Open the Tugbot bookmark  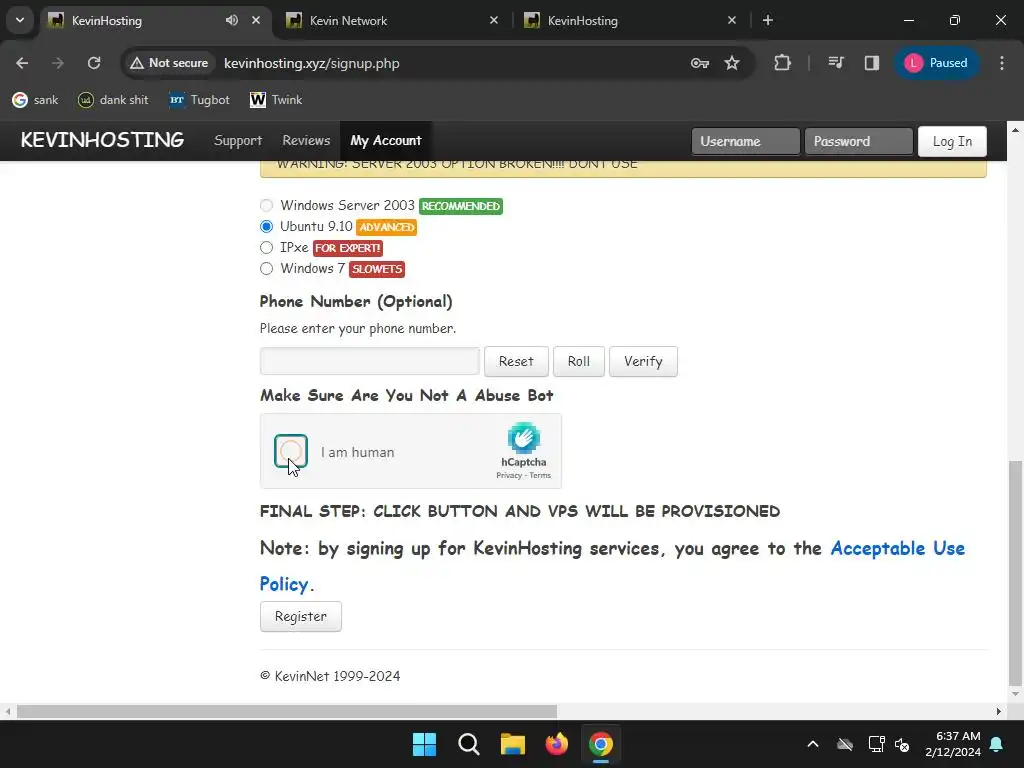point(199,100)
